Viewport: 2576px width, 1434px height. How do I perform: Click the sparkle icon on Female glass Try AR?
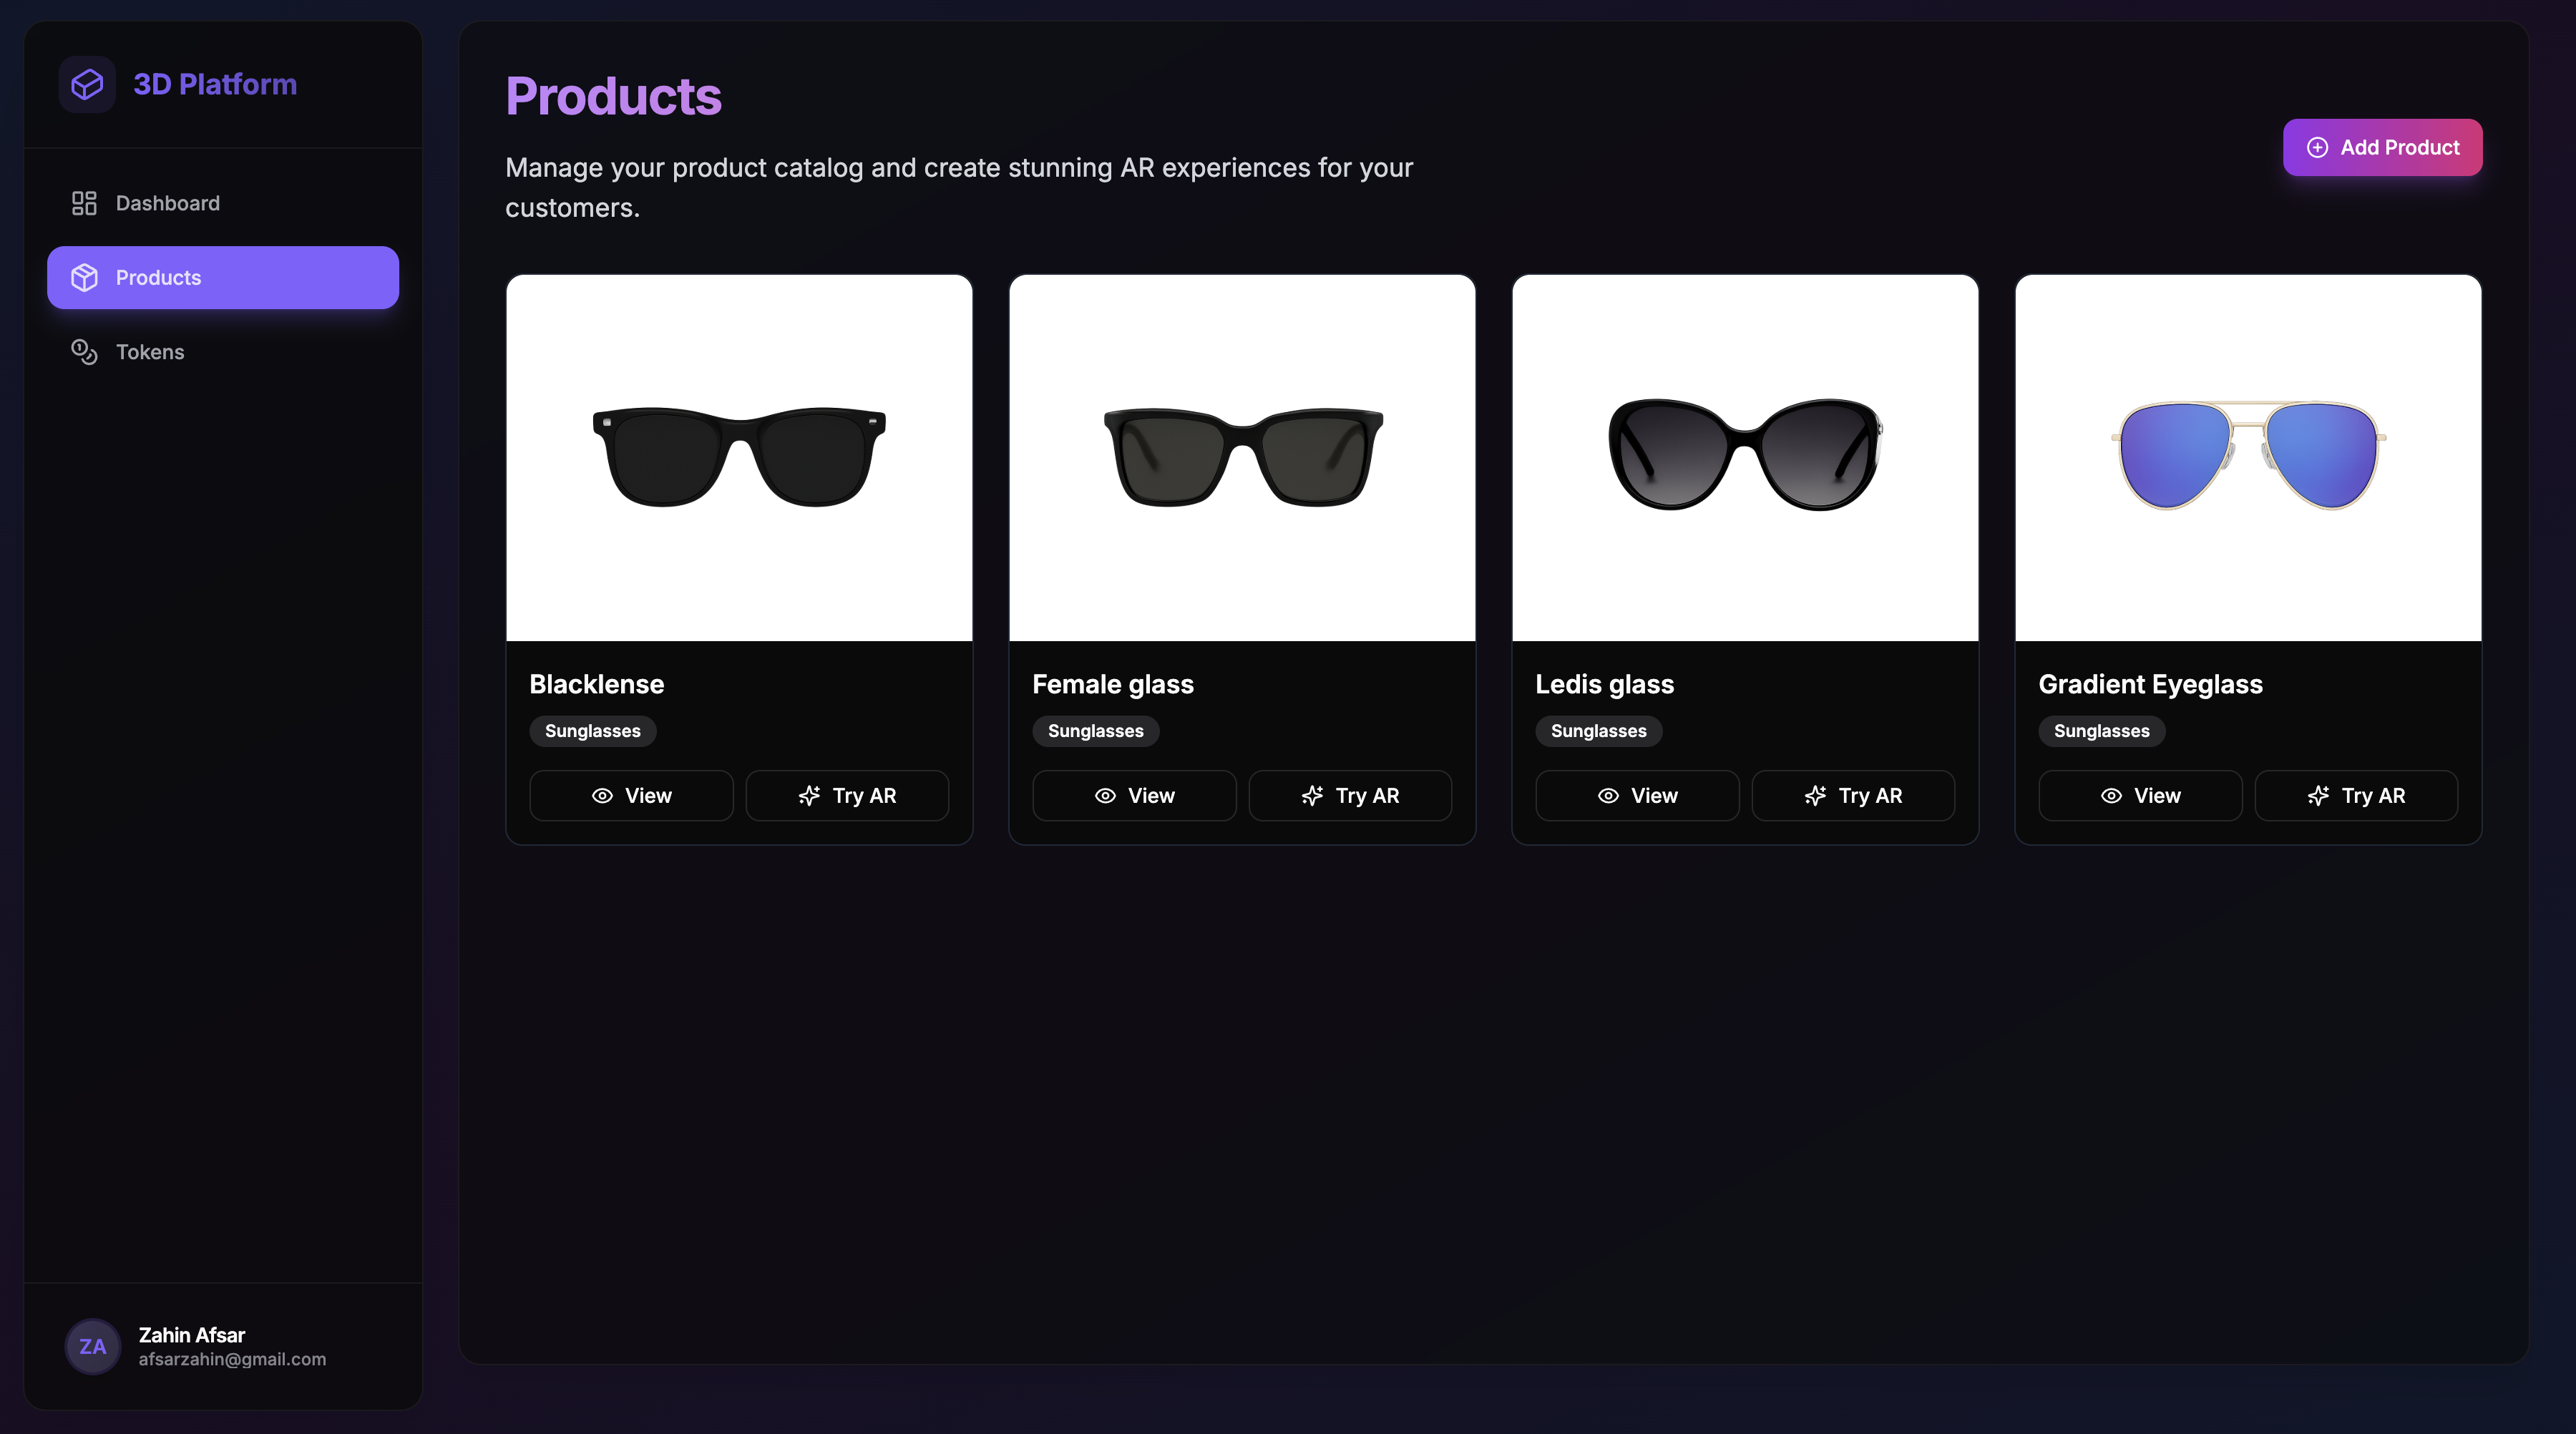click(1312, 796)
